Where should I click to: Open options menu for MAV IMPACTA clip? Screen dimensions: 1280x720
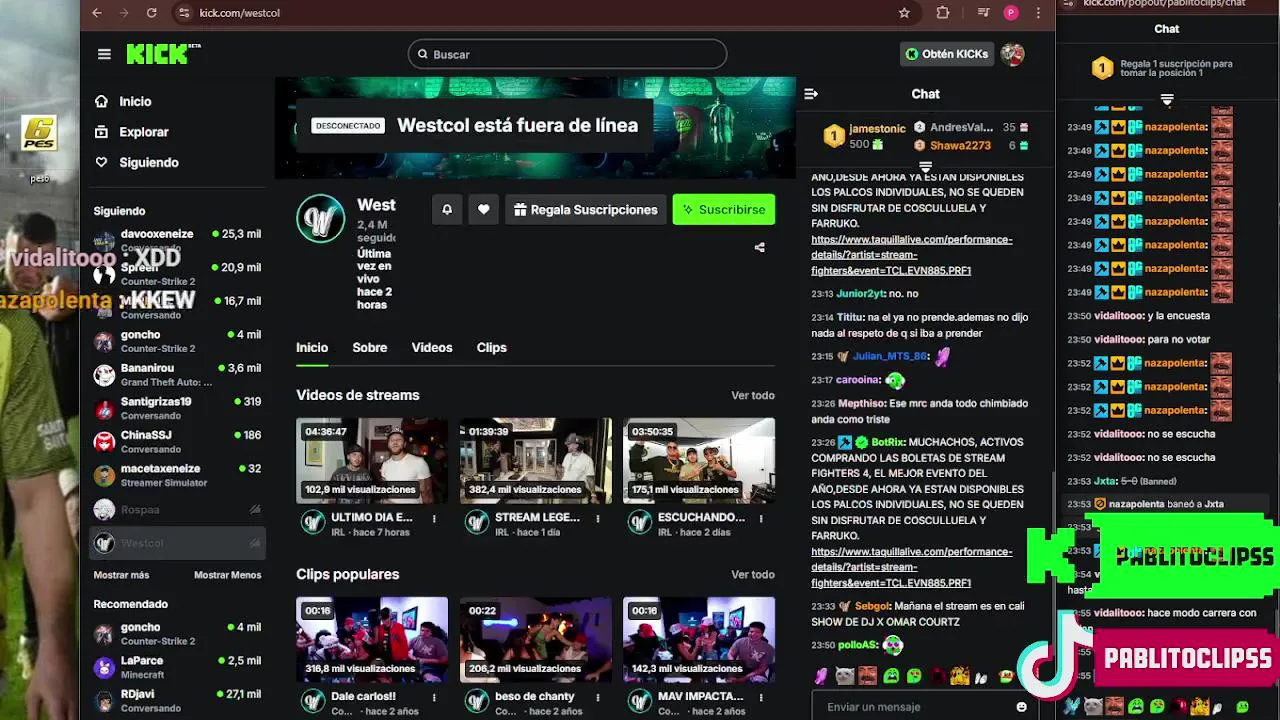761,697
